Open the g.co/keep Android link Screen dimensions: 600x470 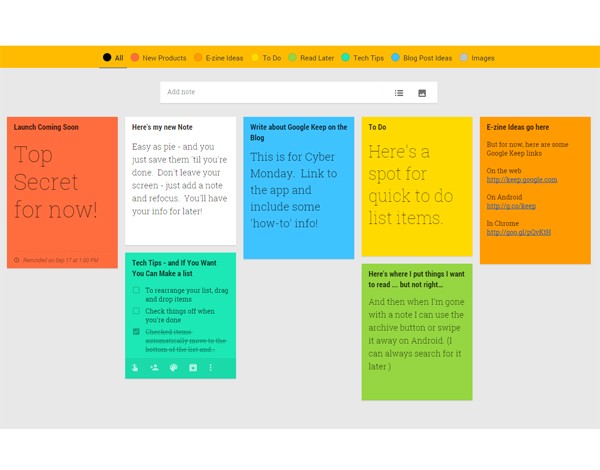511,206
